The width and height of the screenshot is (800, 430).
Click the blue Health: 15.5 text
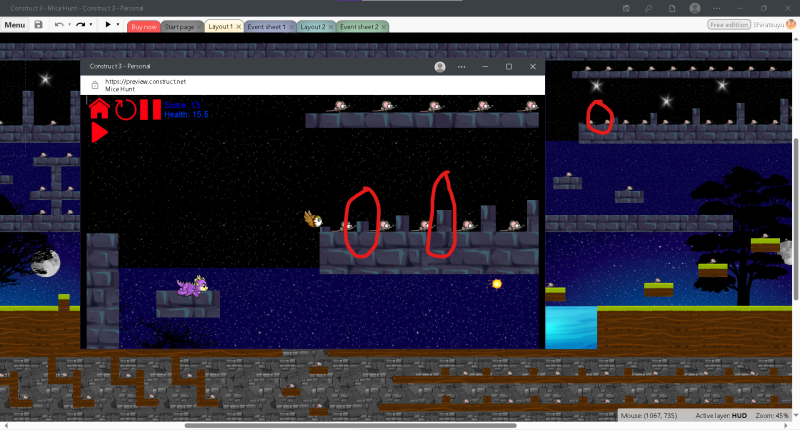coord(186,114)
